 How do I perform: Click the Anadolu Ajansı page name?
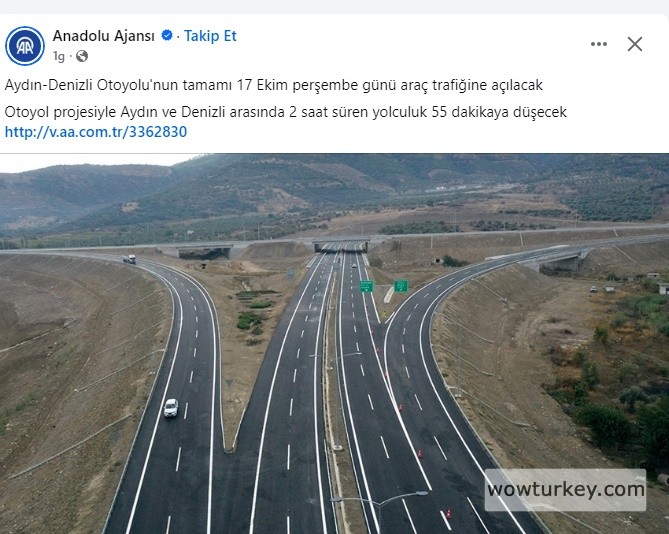click(x=104, y=36)
